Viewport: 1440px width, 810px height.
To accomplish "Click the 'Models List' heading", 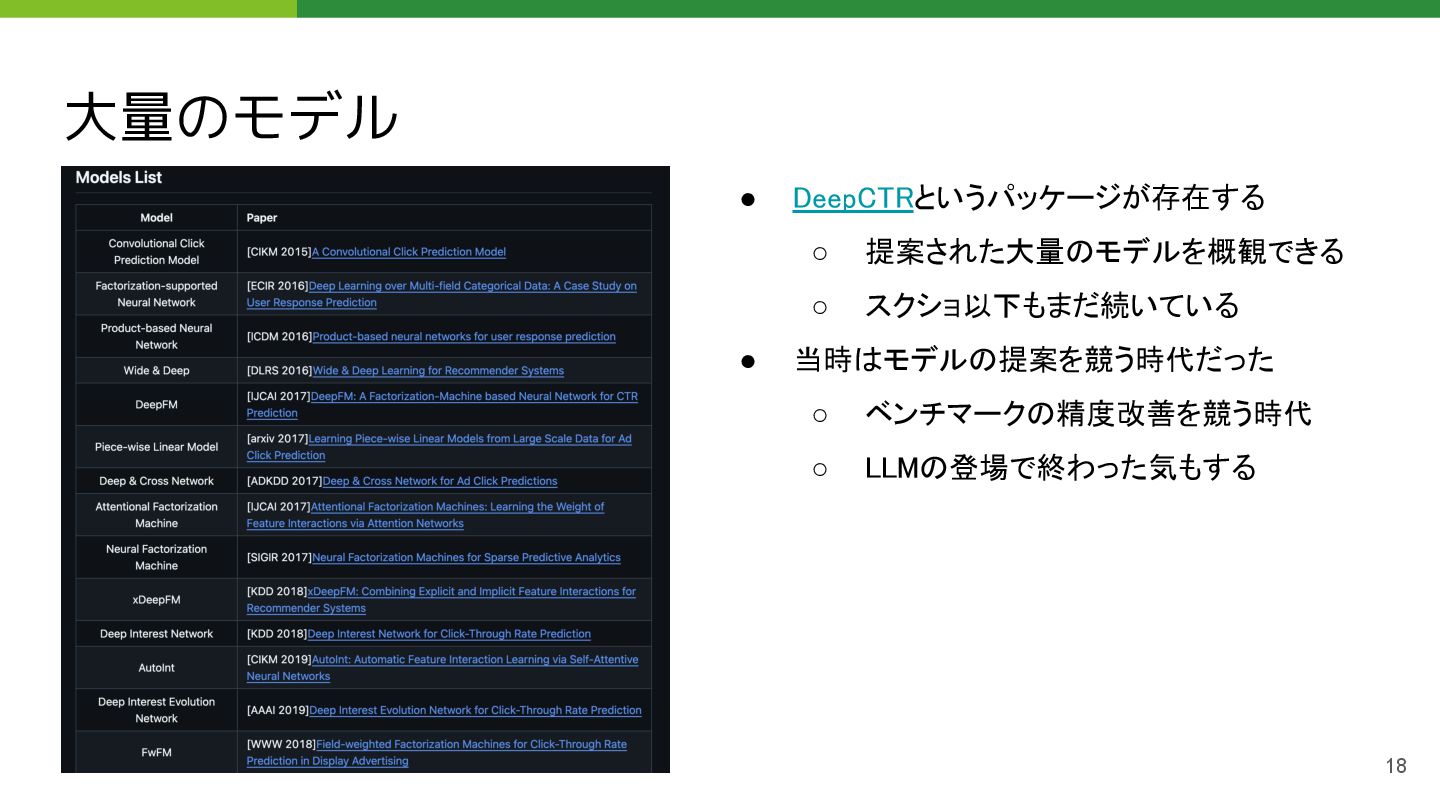I will coord(119,178).
